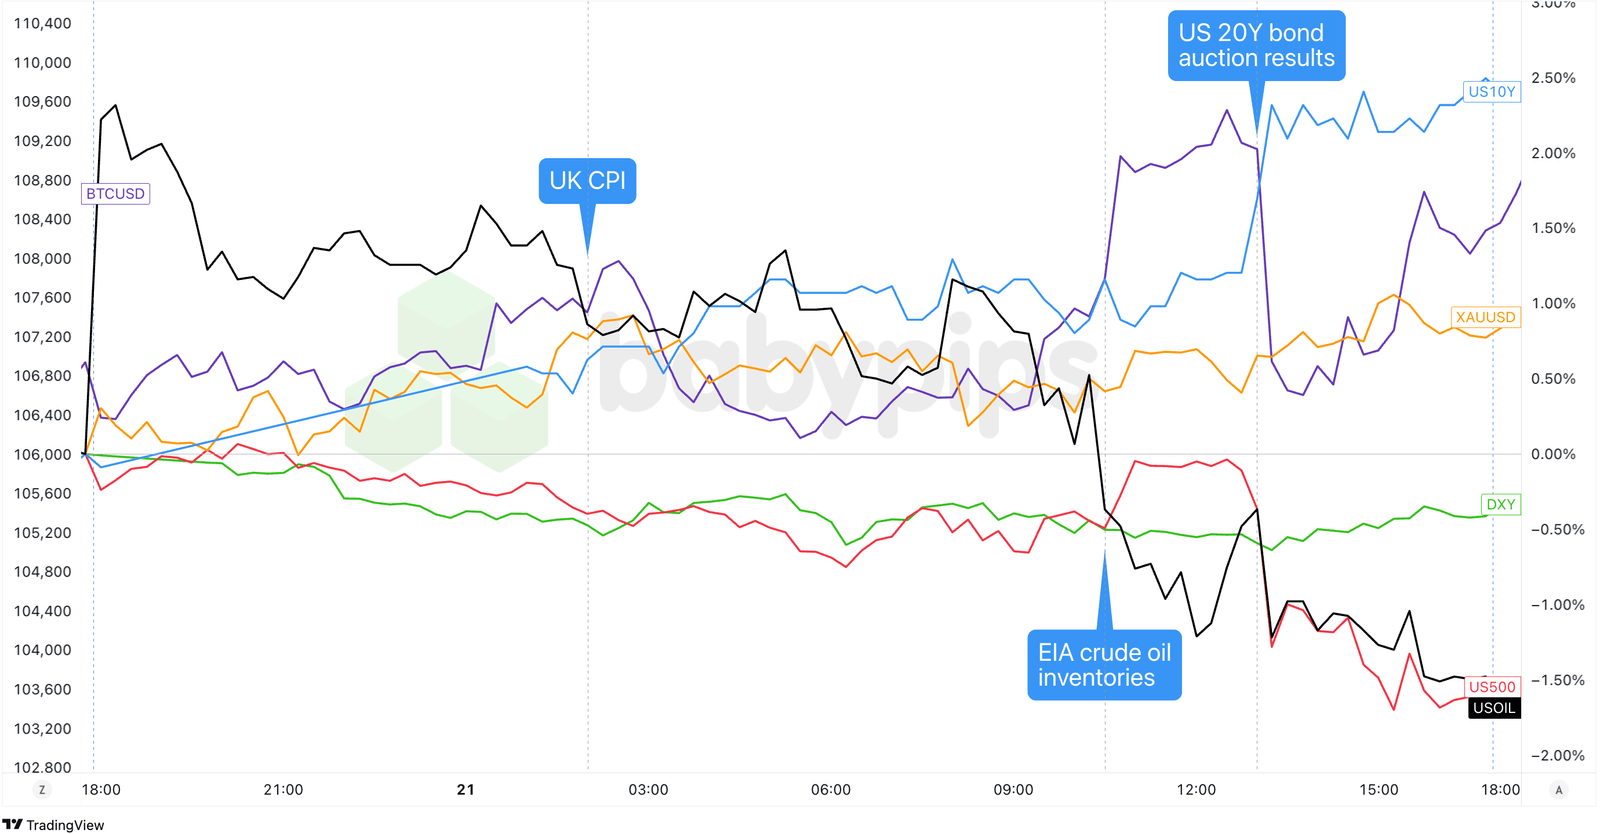Click the DXY series label
Screen dimensions: 1600x834
(x=1500, y=504)
